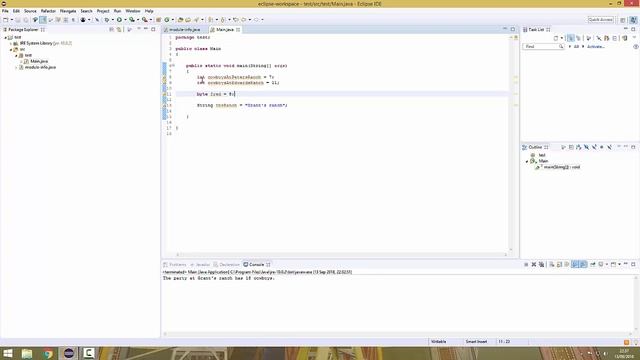This screenshot has height=360, width=640.
Task: Launch Coverage from the toolbar
Action: (132, 20)
